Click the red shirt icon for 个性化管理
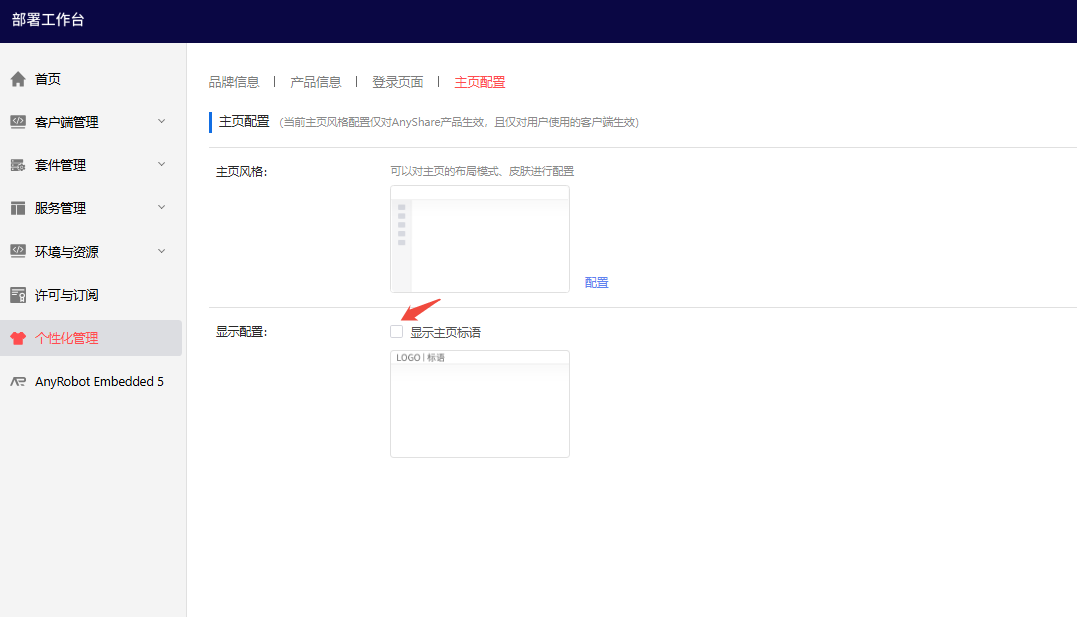 [x=18, y=338]
